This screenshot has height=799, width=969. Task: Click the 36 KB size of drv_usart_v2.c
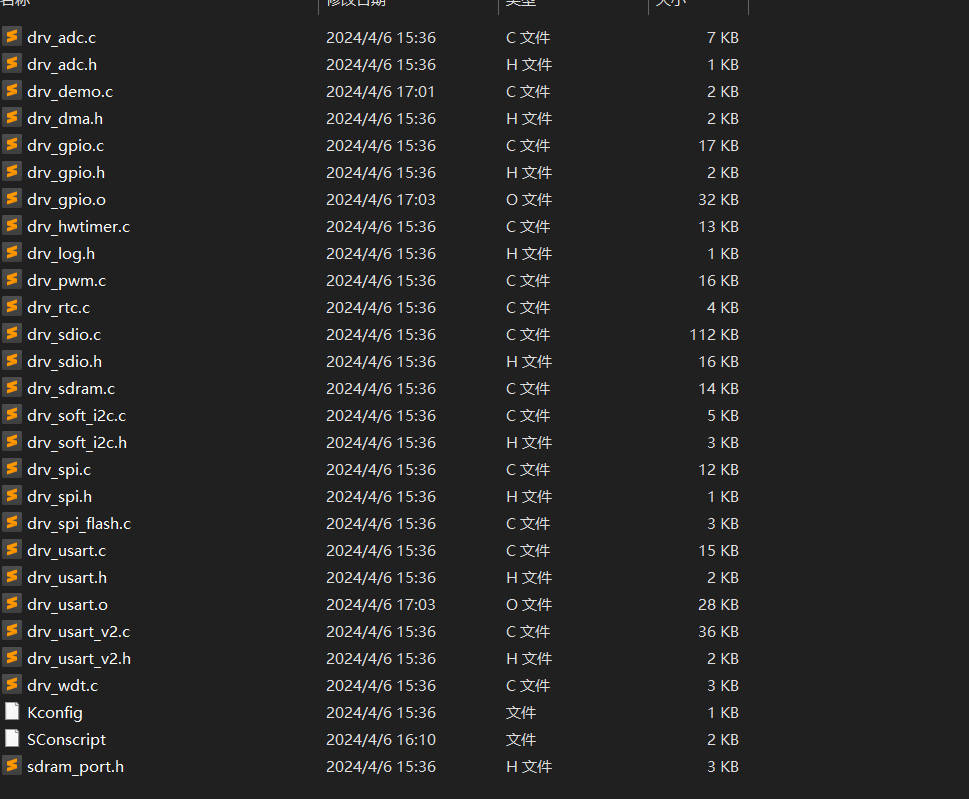tap(718, 632)
